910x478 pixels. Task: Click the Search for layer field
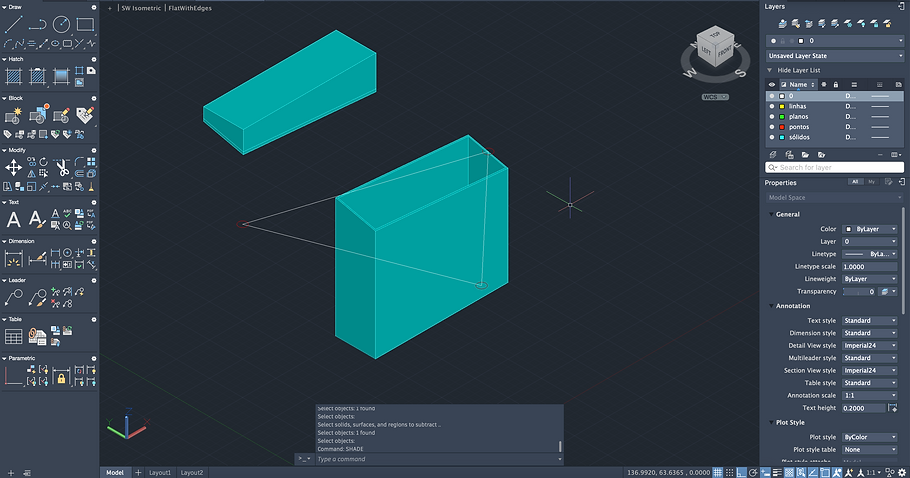[835, 168]
